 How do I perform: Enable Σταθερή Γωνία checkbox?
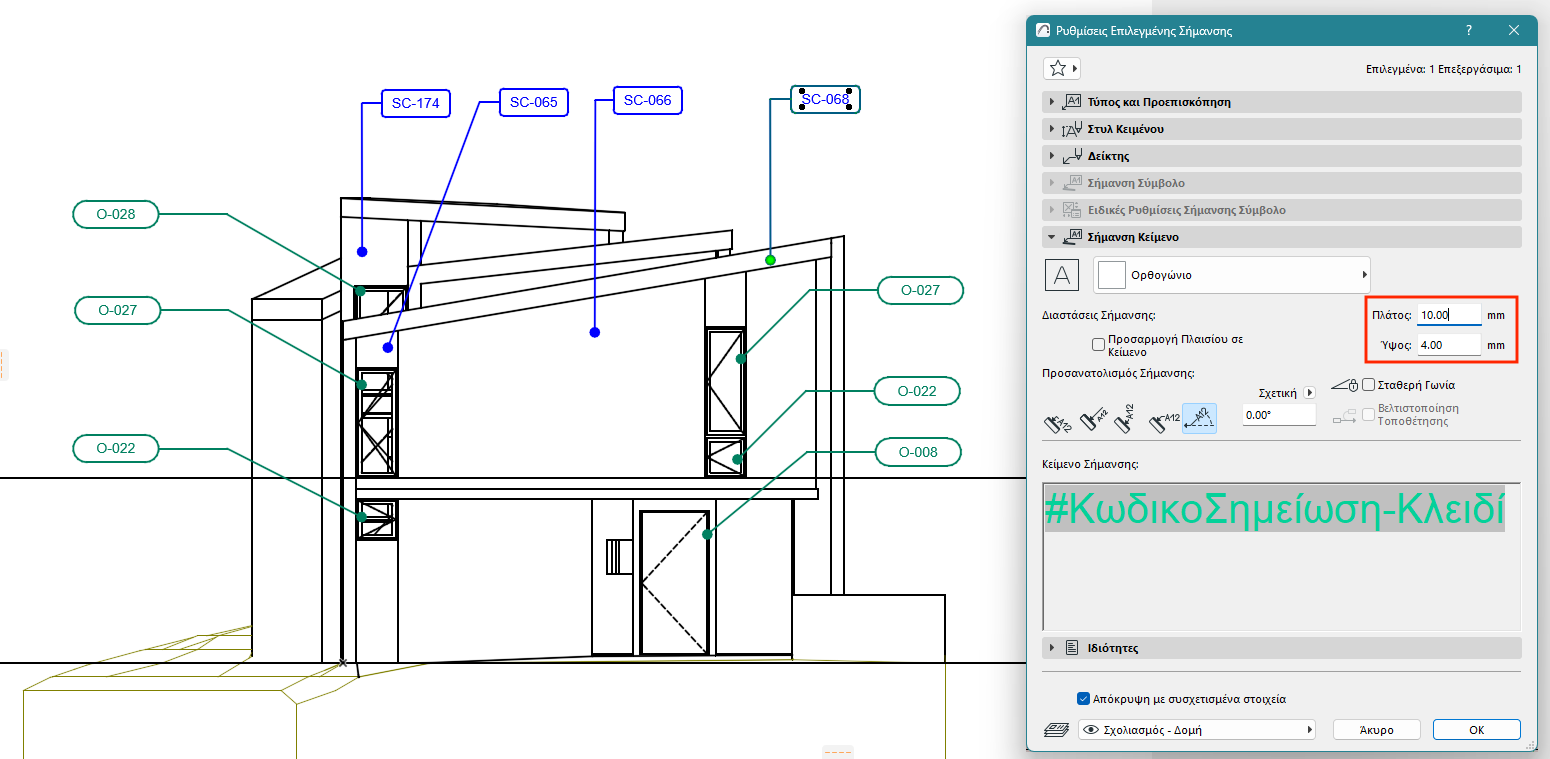[1369, 385]
